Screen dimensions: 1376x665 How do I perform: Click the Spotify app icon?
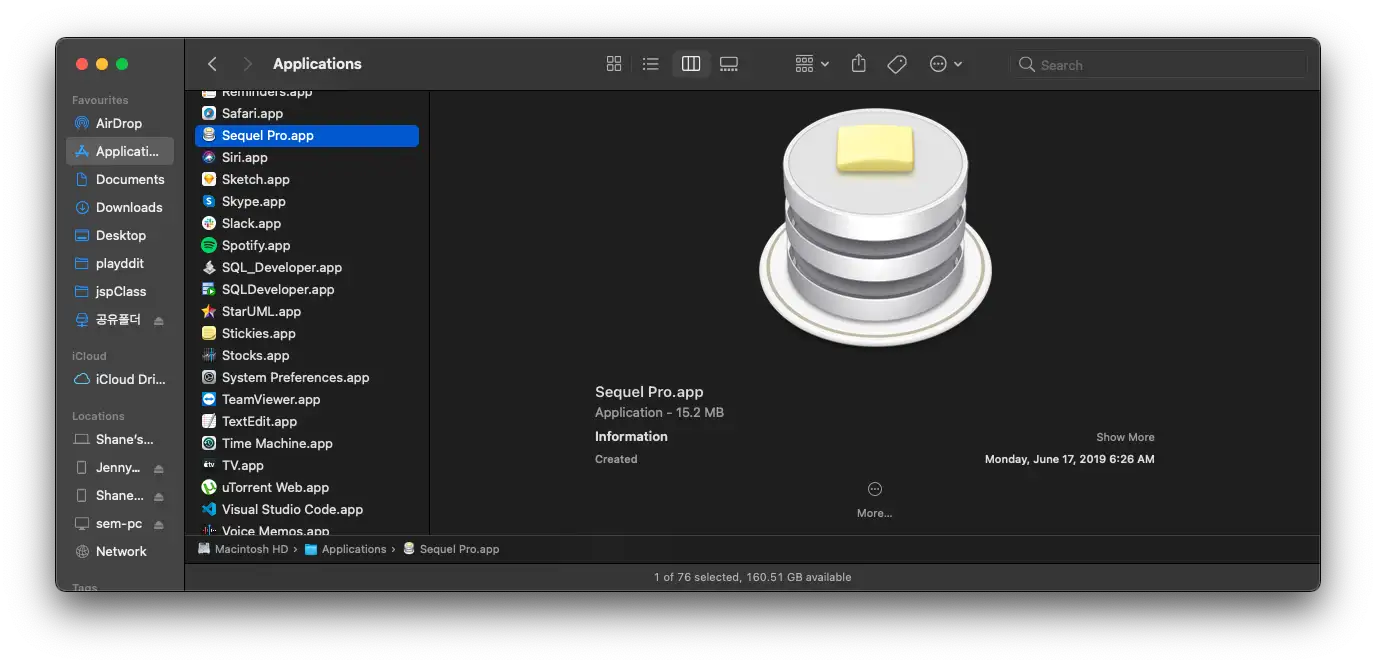tap(209, 245)
